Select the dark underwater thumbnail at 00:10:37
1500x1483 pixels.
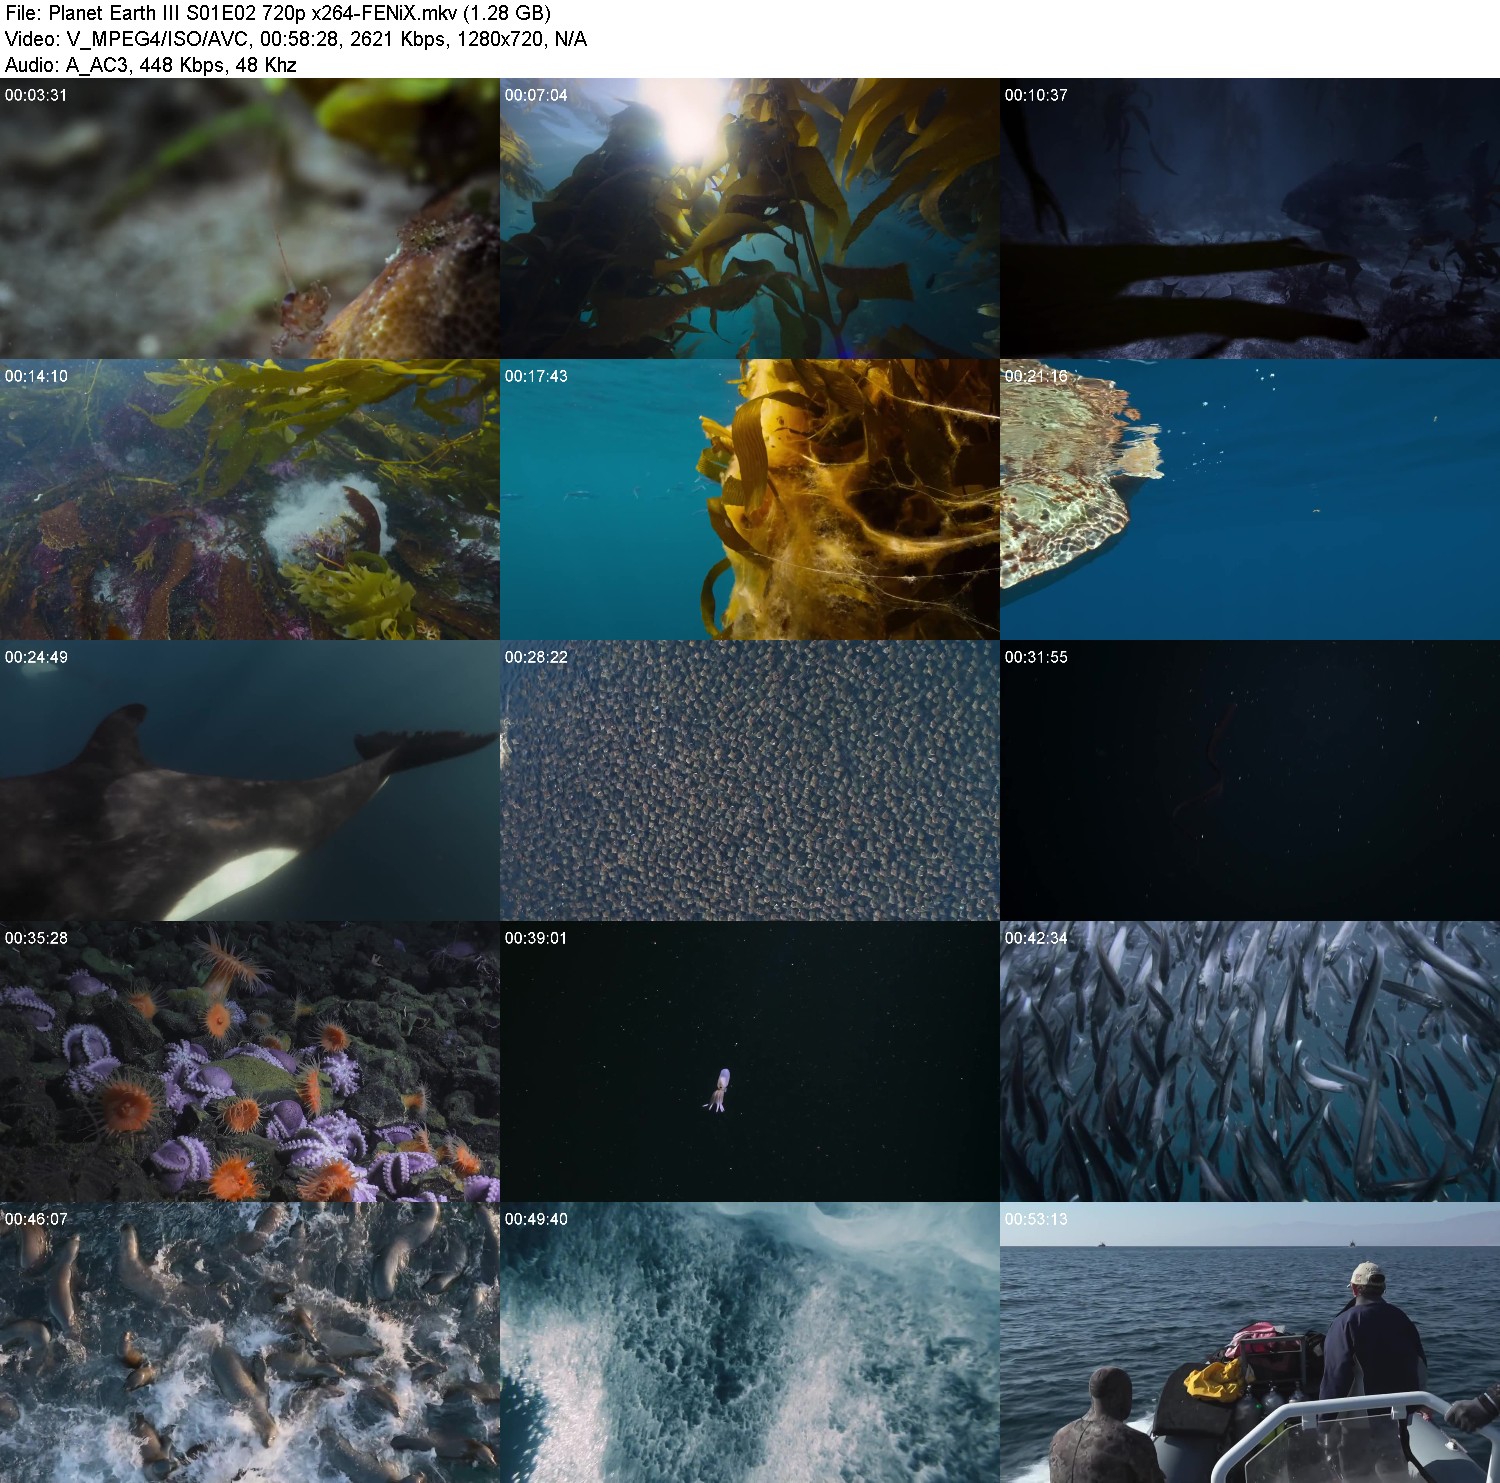click(x=1250, y=218)
